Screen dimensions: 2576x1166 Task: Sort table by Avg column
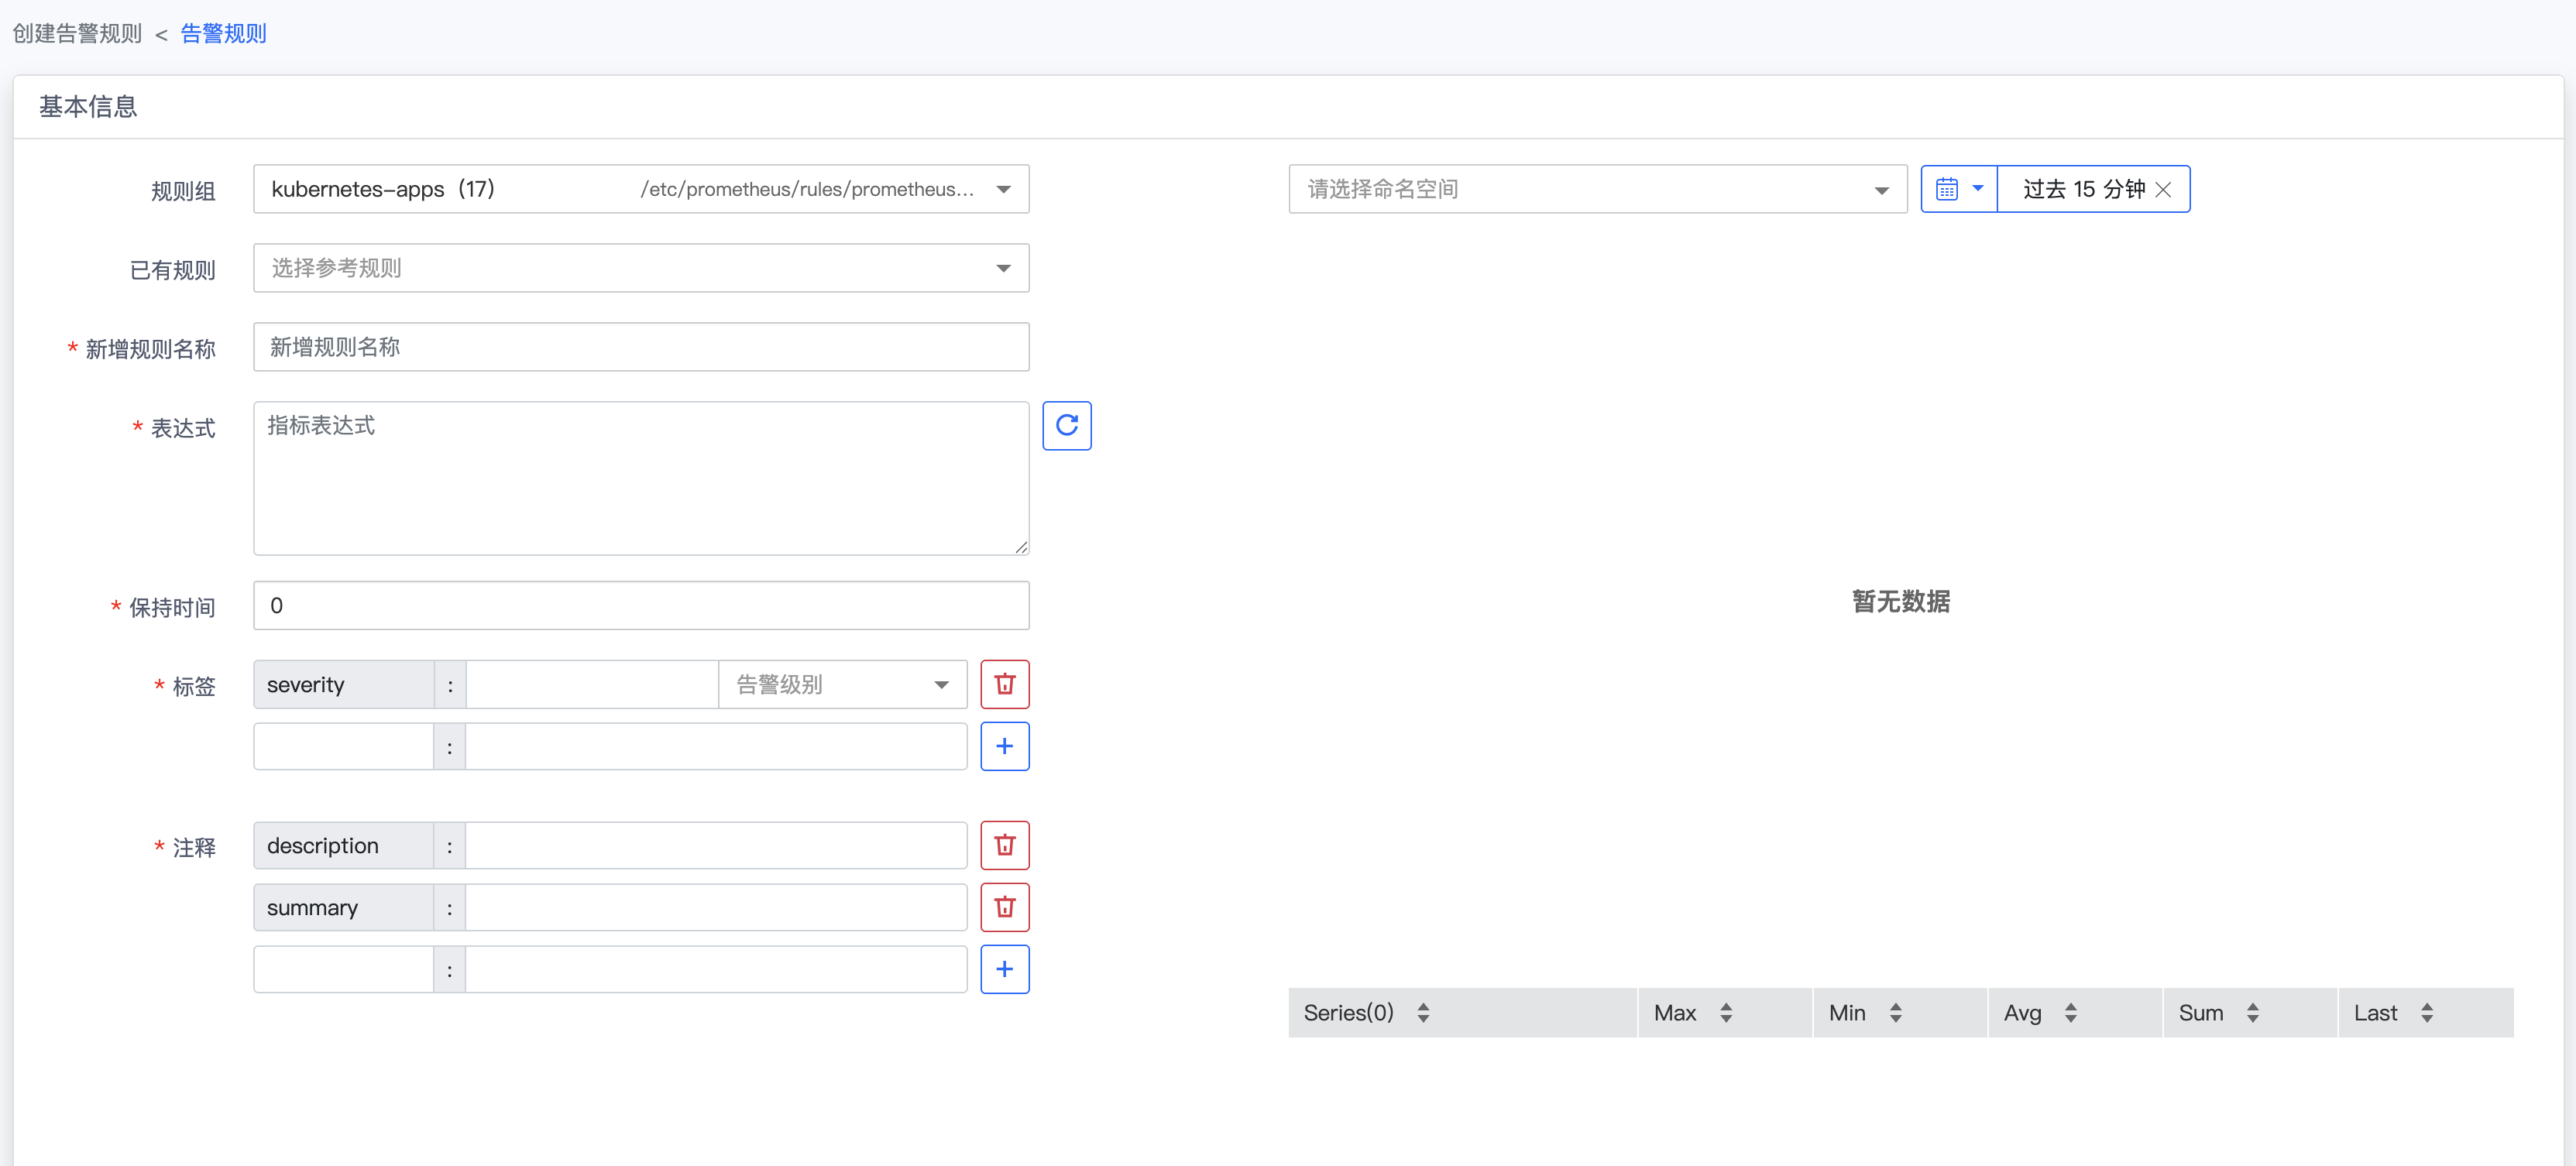click(2070, 1013)
